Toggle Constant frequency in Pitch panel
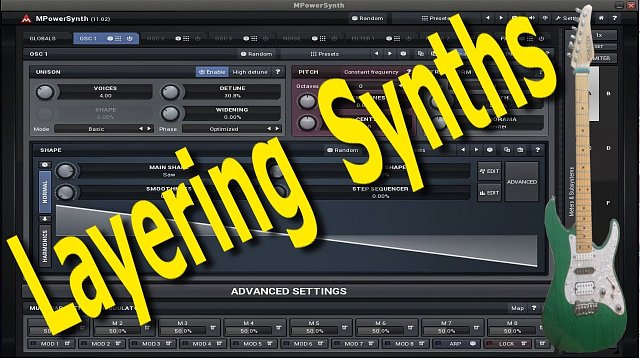Screen dimensions: 640x360 click(371, 72)
